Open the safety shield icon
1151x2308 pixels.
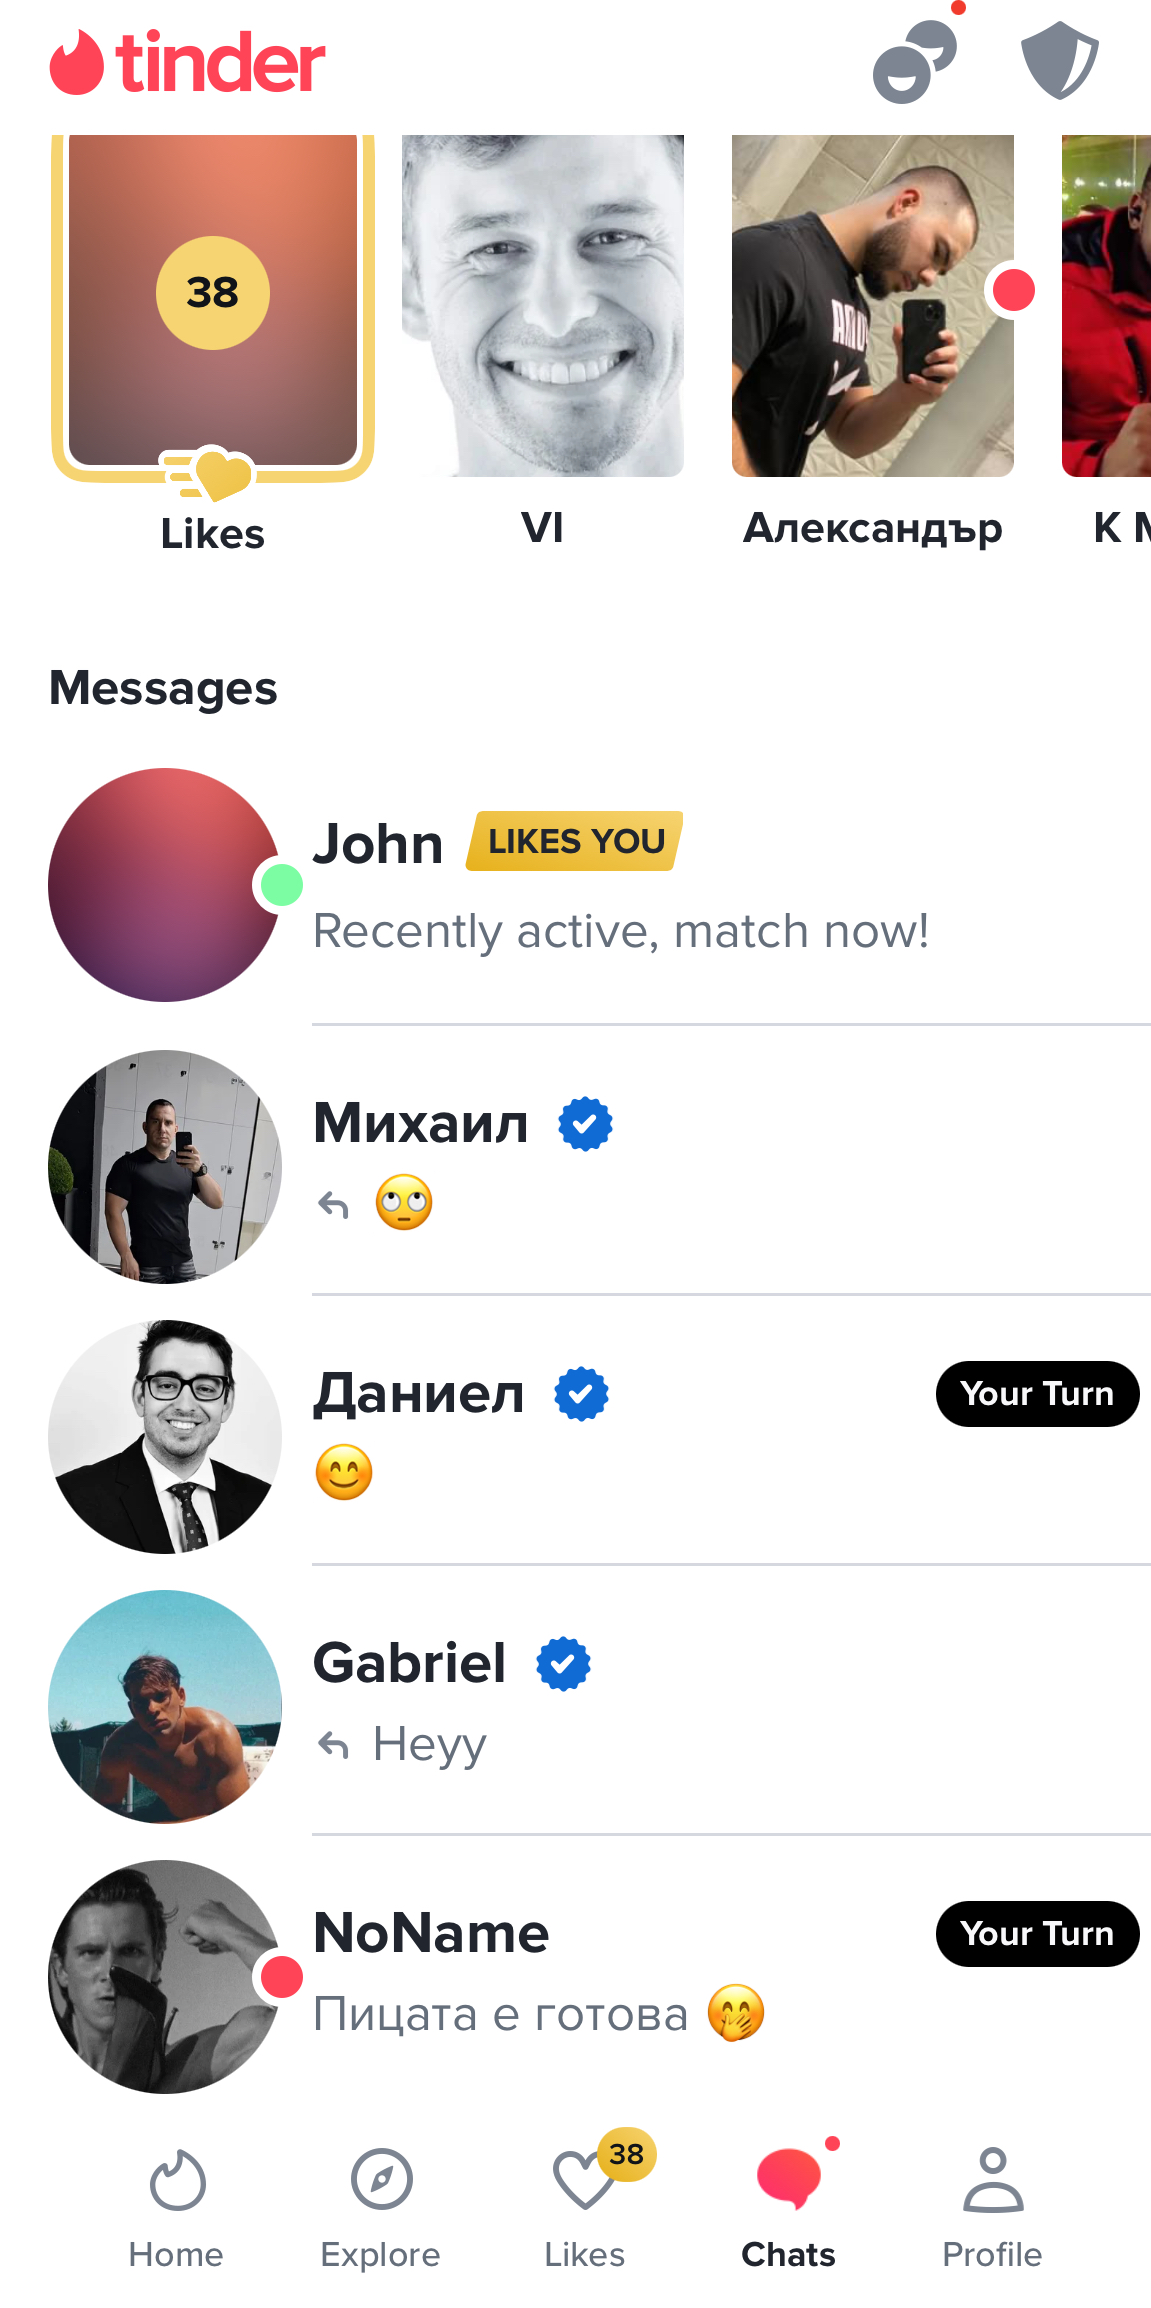pos(1060,60)
